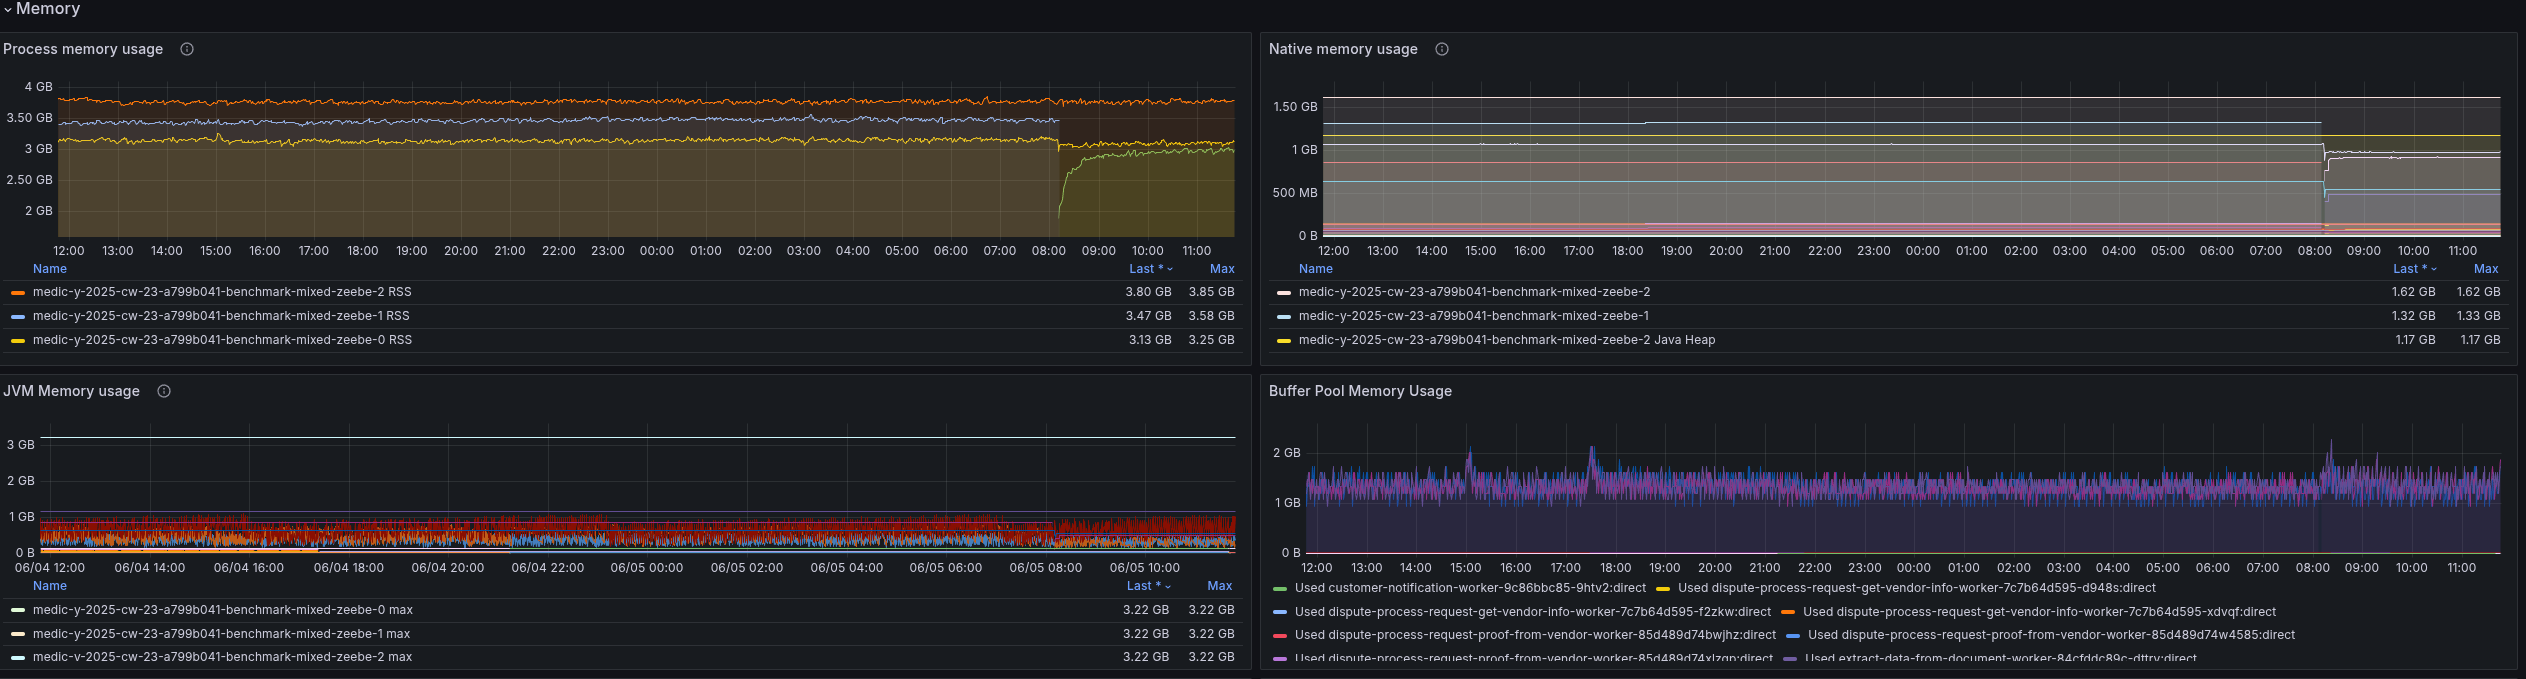Sort Process memory legend by Name
This screenshot has height=679, width=2526.
click(x=50, y=269)
